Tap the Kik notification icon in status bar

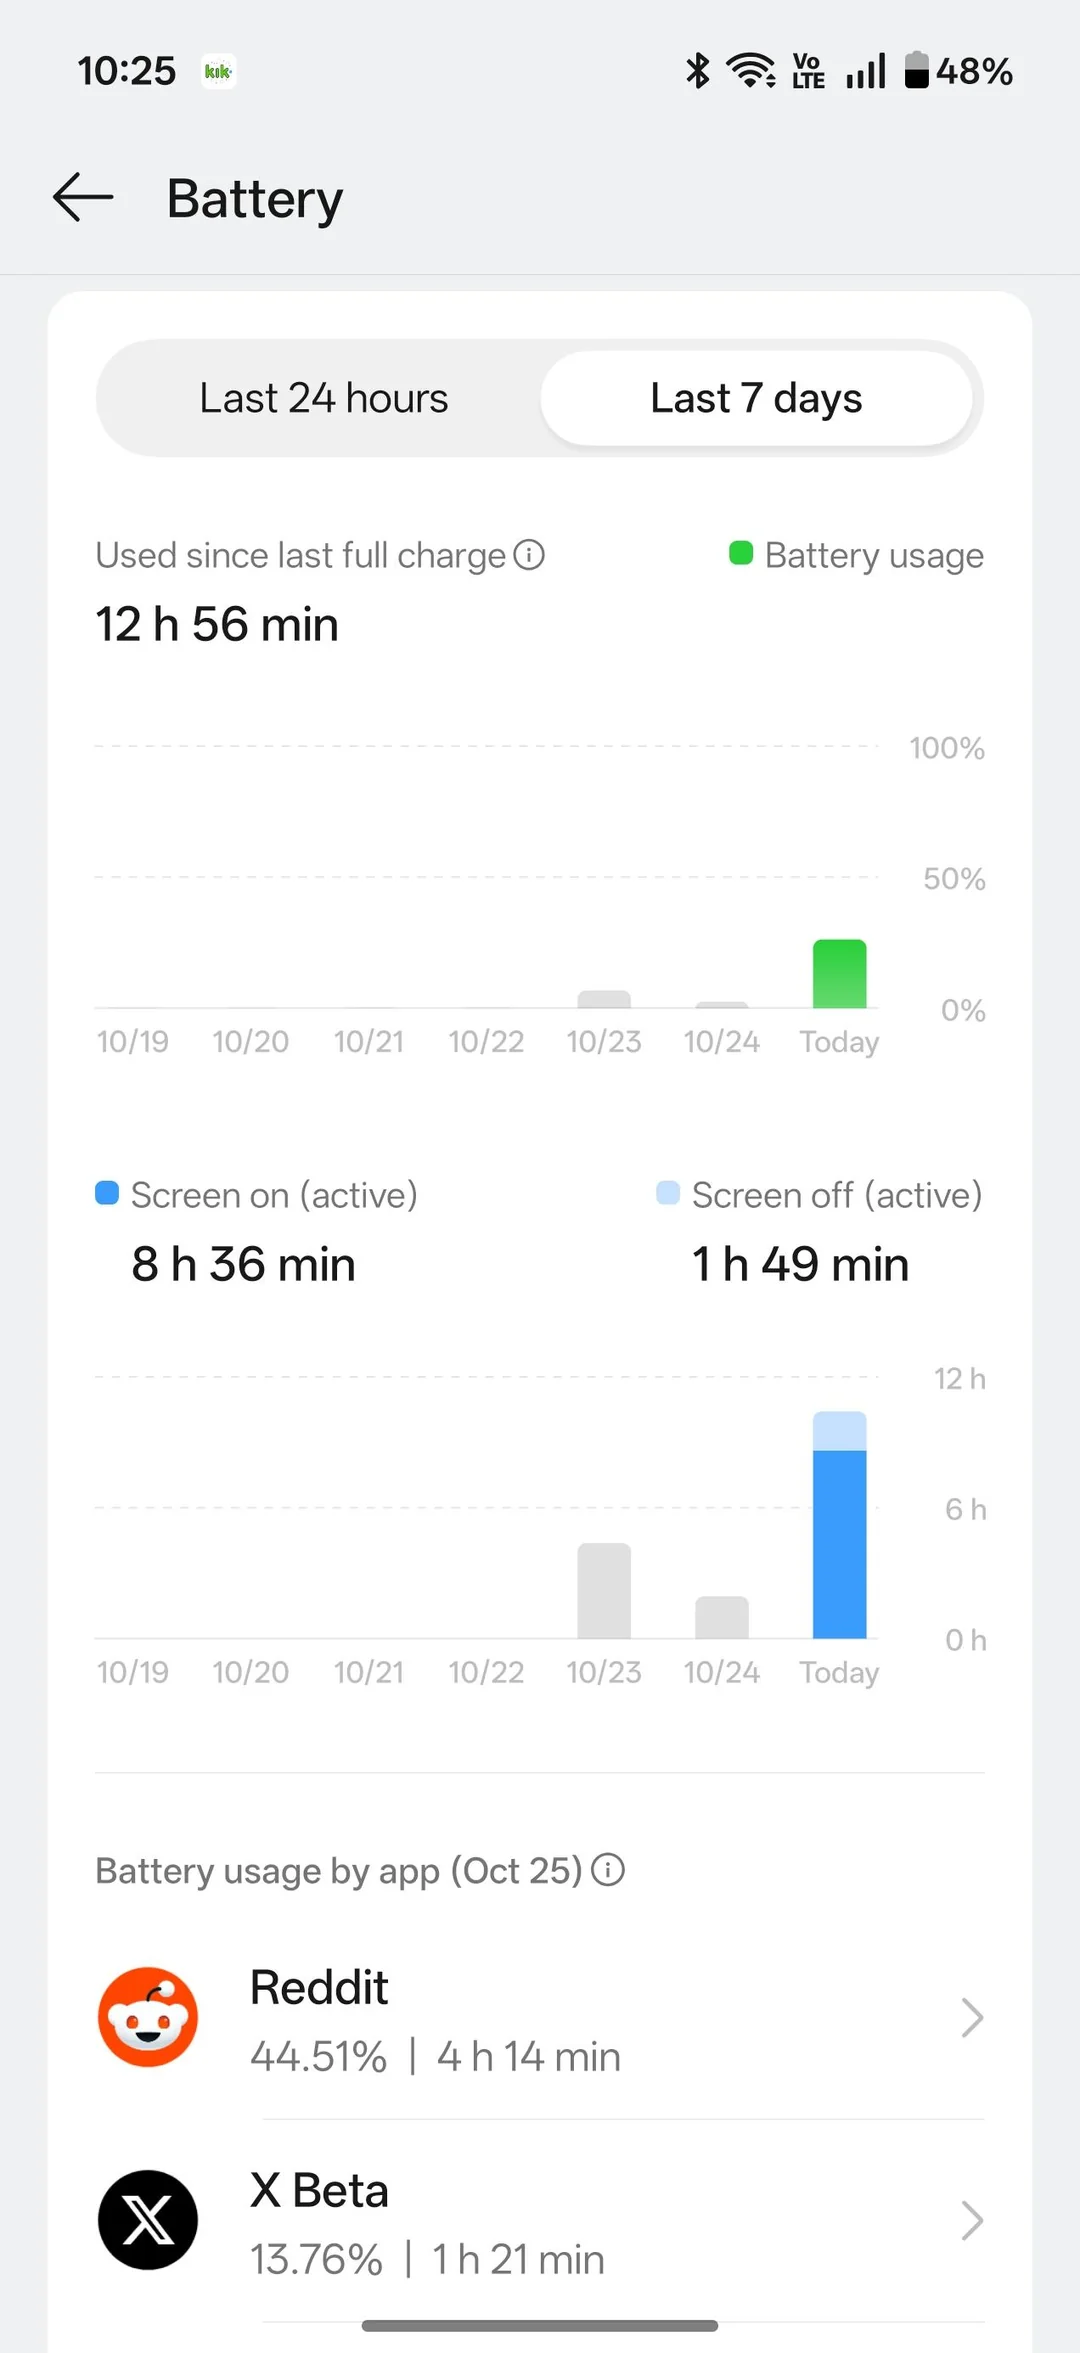tap(218, 71)
